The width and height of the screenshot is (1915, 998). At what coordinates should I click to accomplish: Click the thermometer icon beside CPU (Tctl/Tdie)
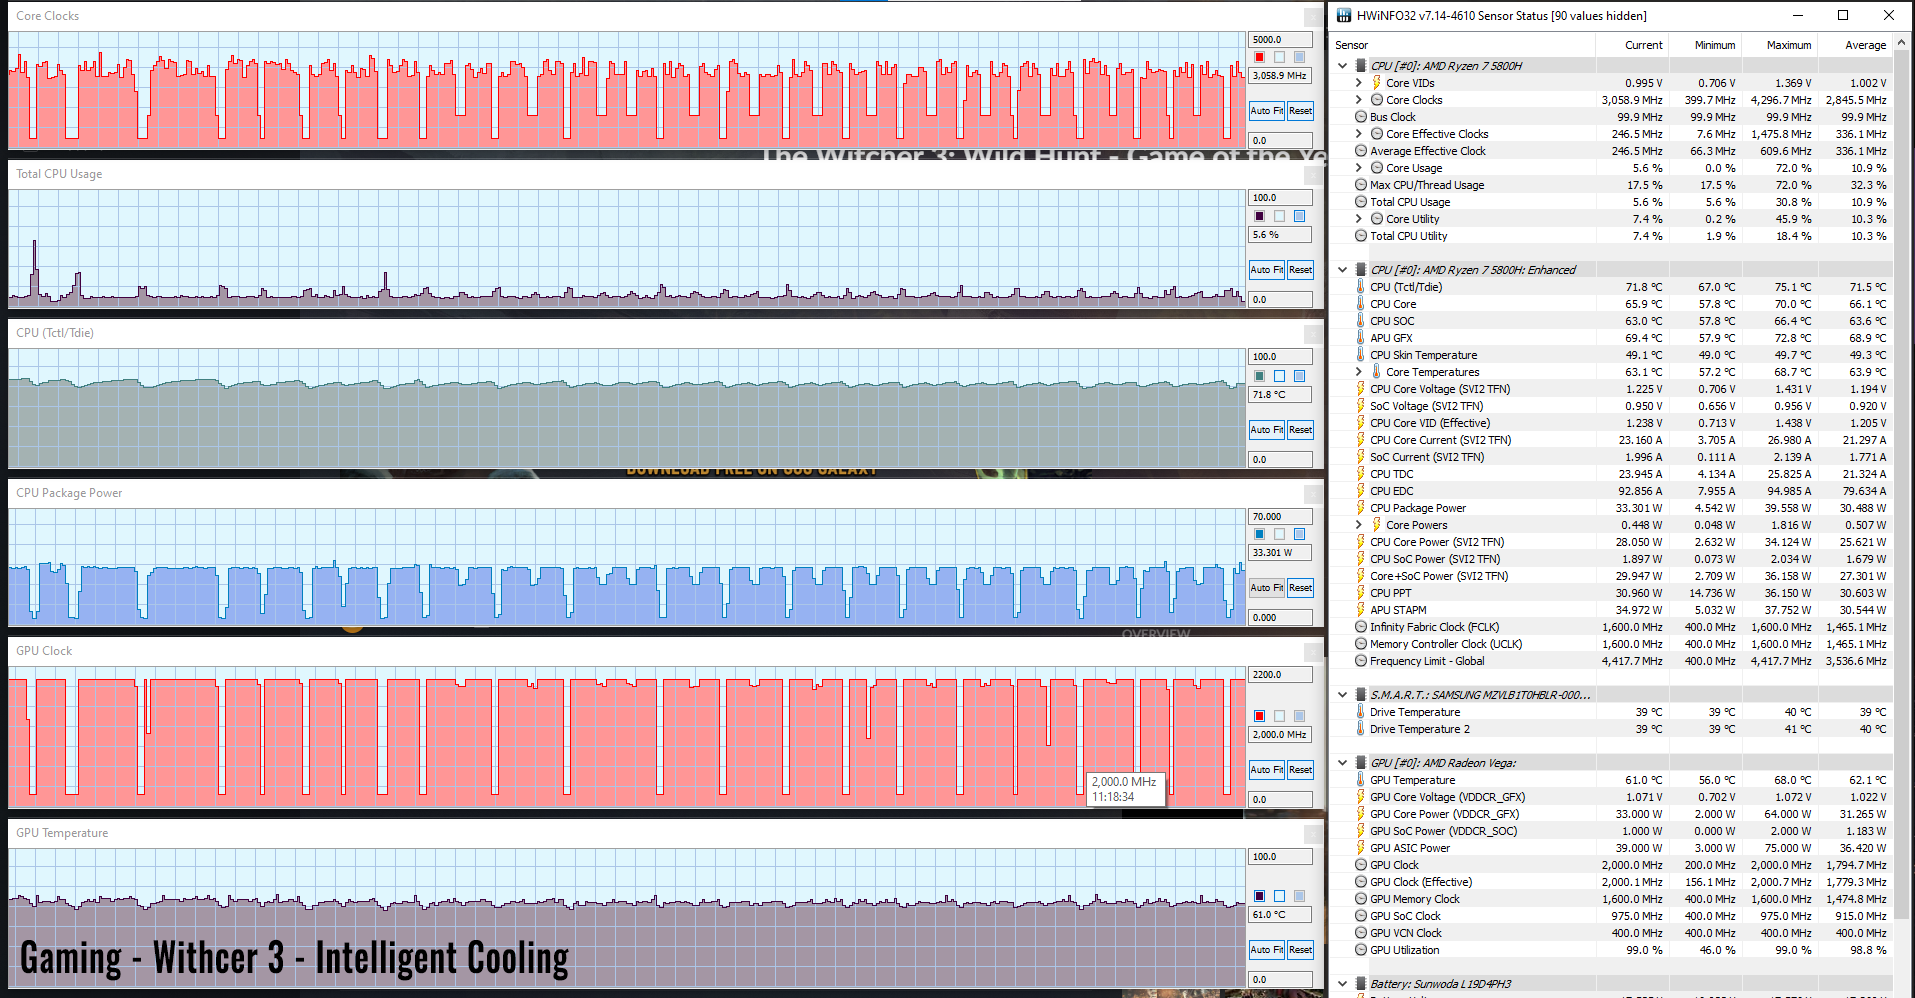[1361, 287]
